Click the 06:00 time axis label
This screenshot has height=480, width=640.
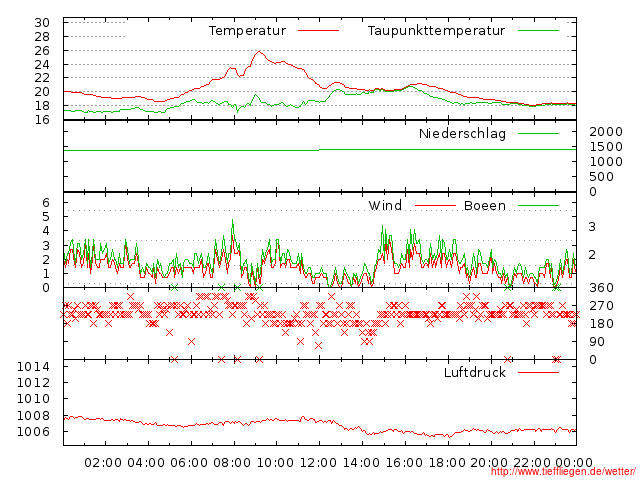pyautogui.click(x=189, y=463)
